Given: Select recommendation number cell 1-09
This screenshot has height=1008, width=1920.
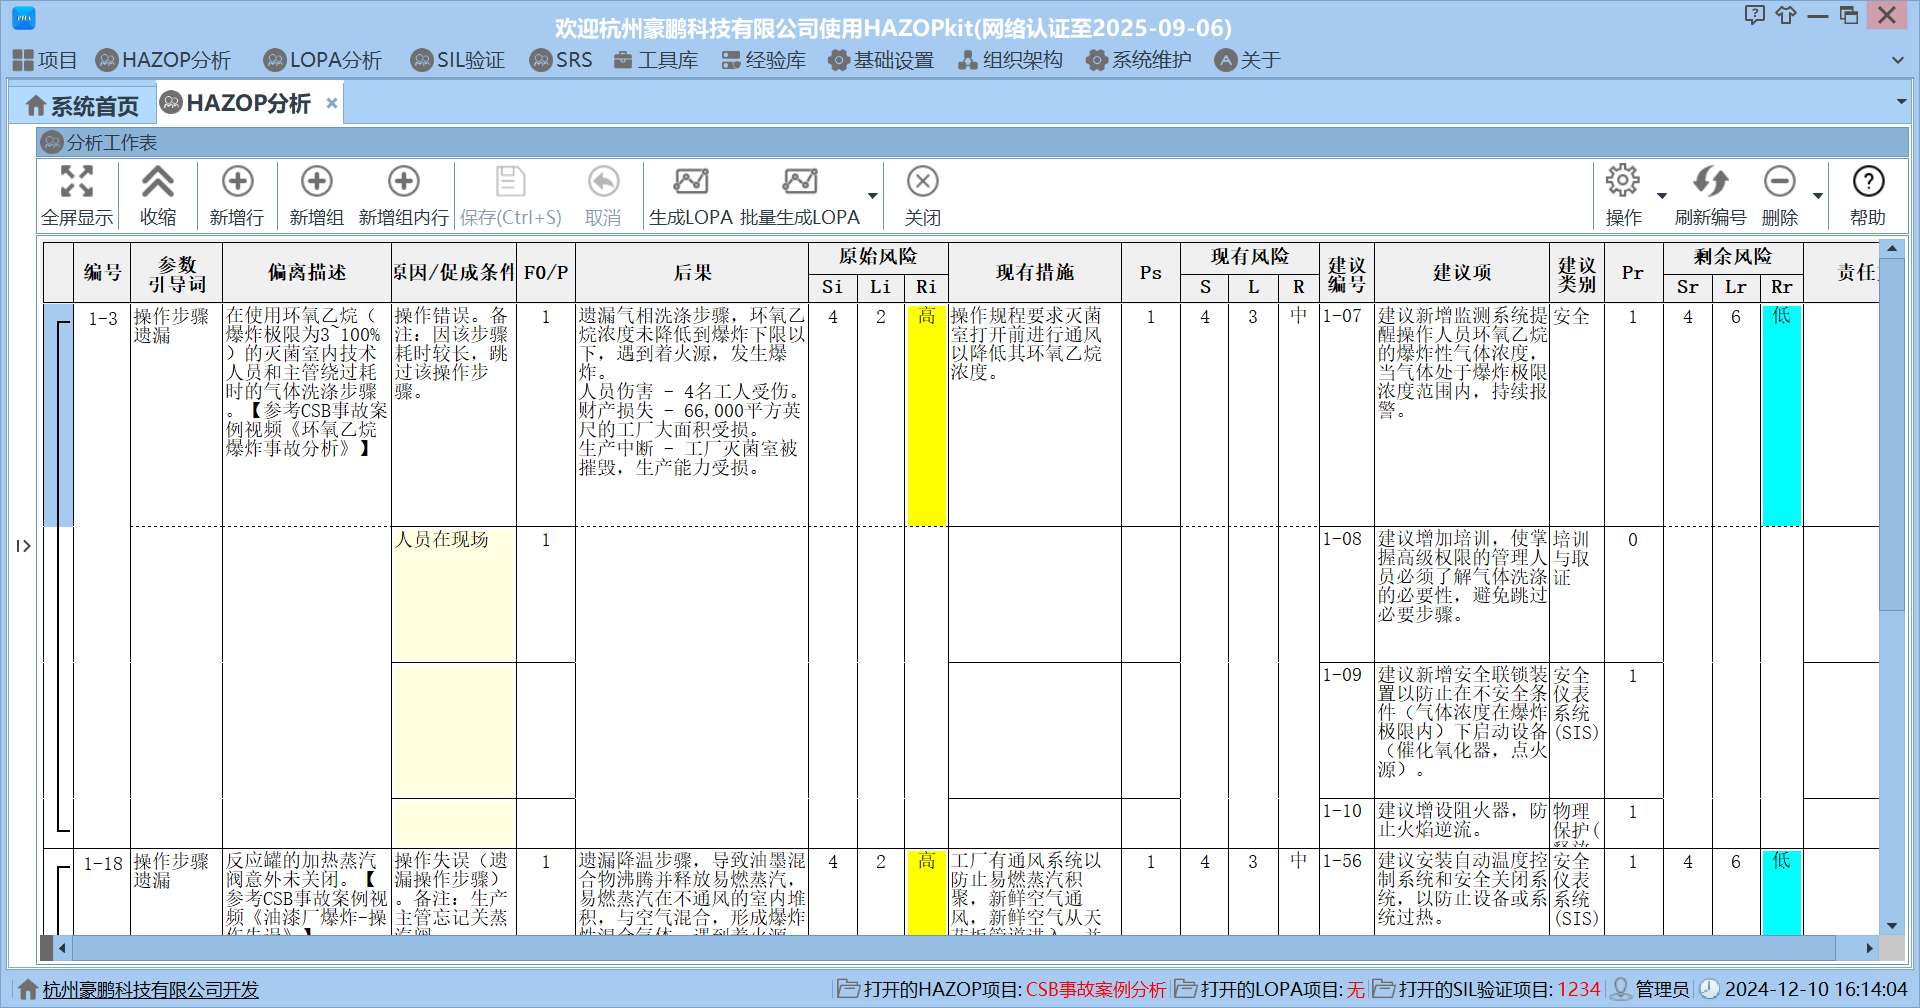Looking at the screenshot, I should point(1346,730).
